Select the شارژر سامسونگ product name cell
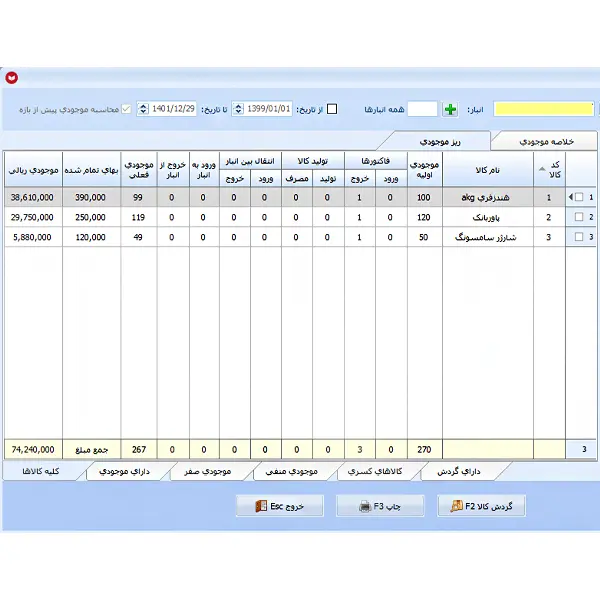 tap(488, 237)
